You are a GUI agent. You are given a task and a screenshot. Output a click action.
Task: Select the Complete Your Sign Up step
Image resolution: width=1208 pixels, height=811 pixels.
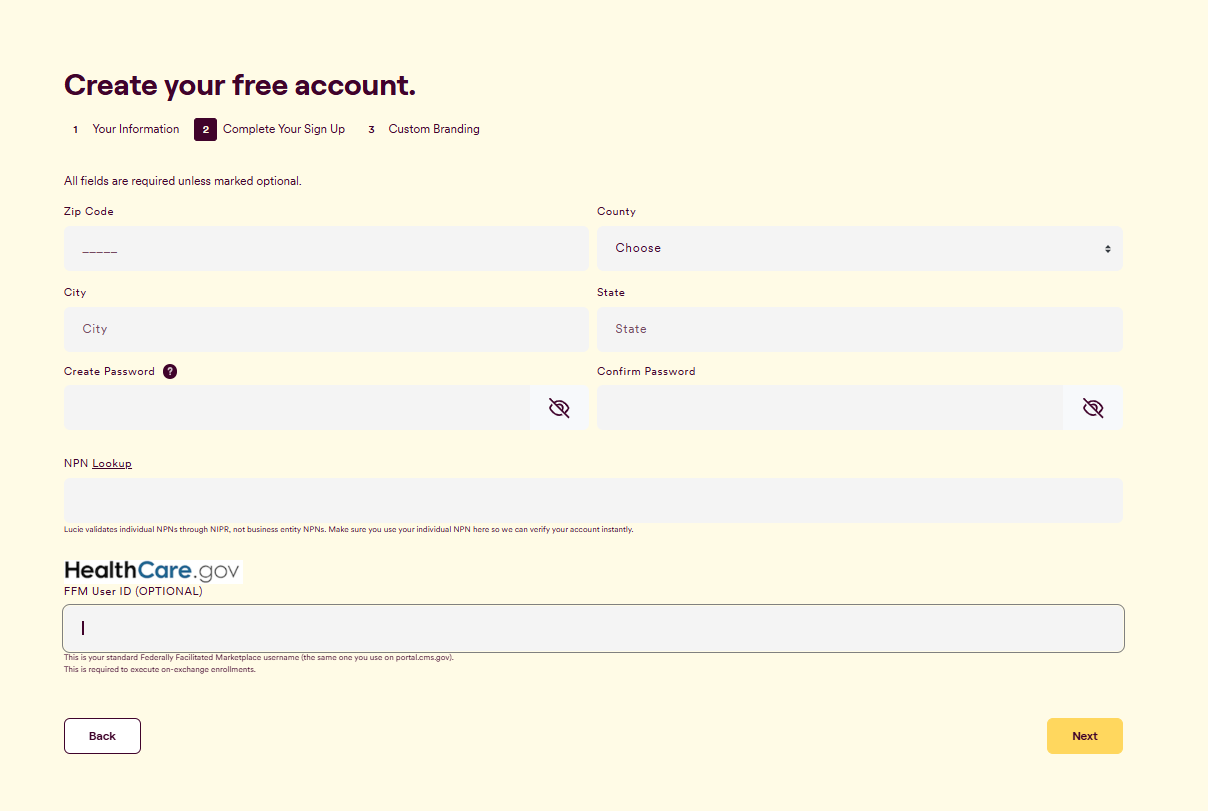[284, 129]
